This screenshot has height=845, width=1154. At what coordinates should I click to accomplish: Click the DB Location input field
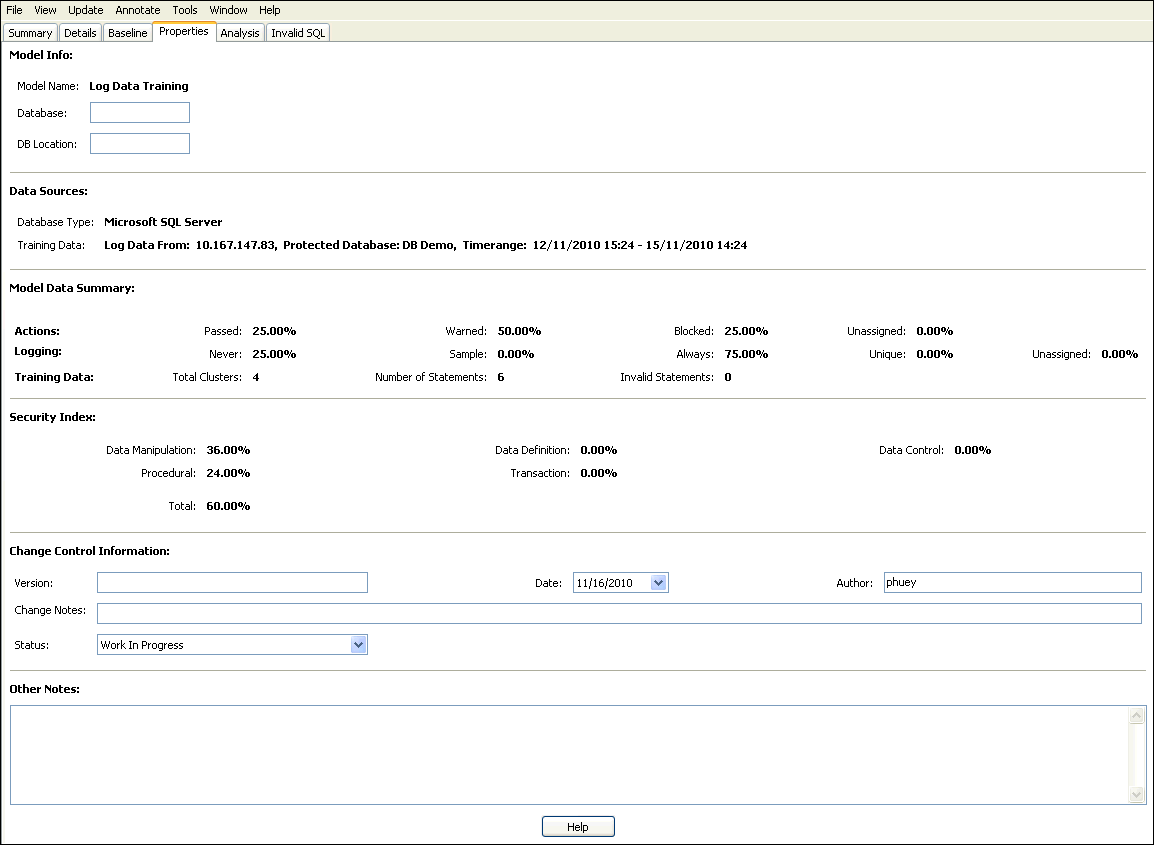pos(140,144)
